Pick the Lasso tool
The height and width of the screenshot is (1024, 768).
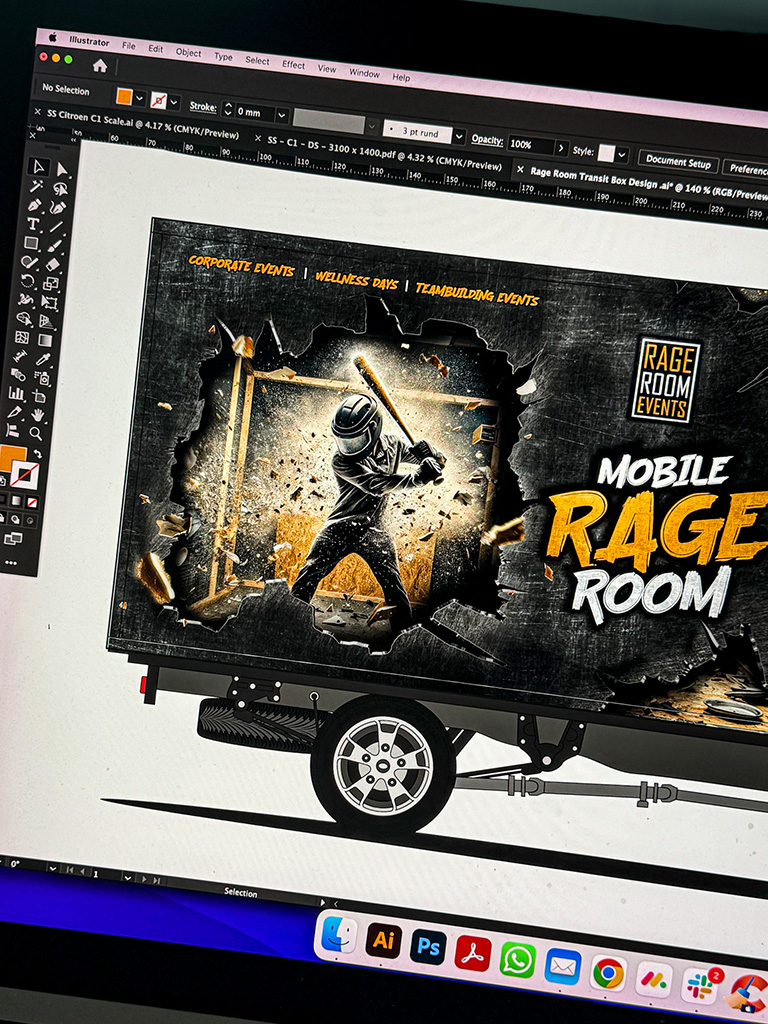tap(61, 189)
